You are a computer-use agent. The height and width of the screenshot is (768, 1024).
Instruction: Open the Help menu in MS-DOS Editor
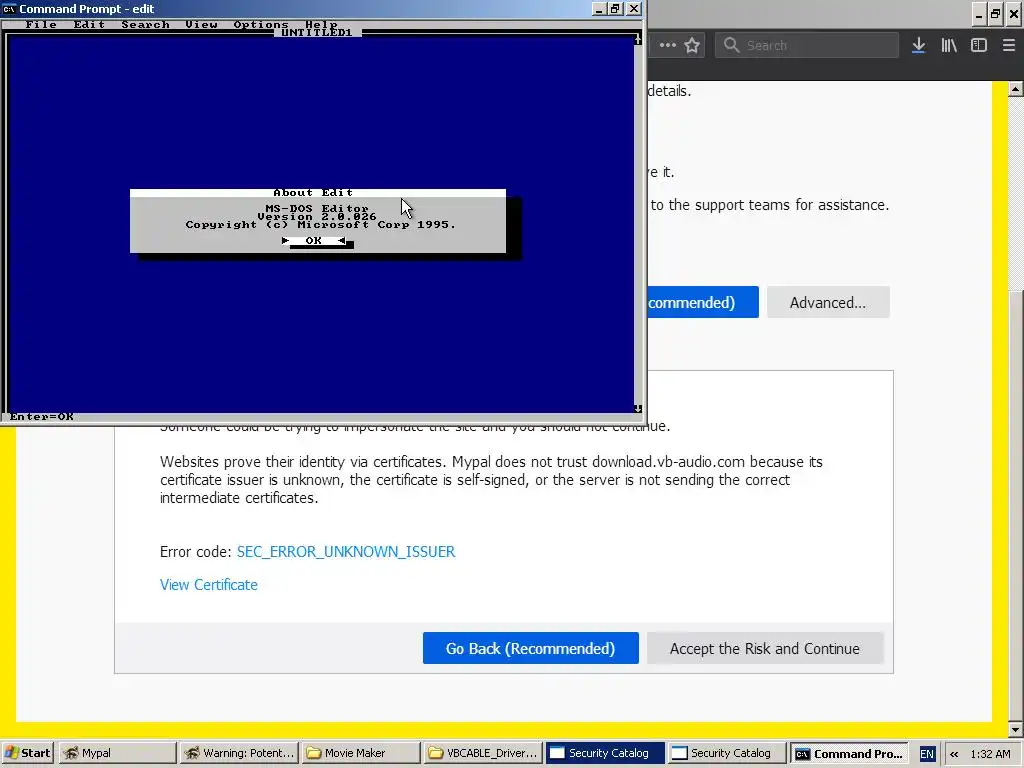pyautogui.click(x=321, y=24)
